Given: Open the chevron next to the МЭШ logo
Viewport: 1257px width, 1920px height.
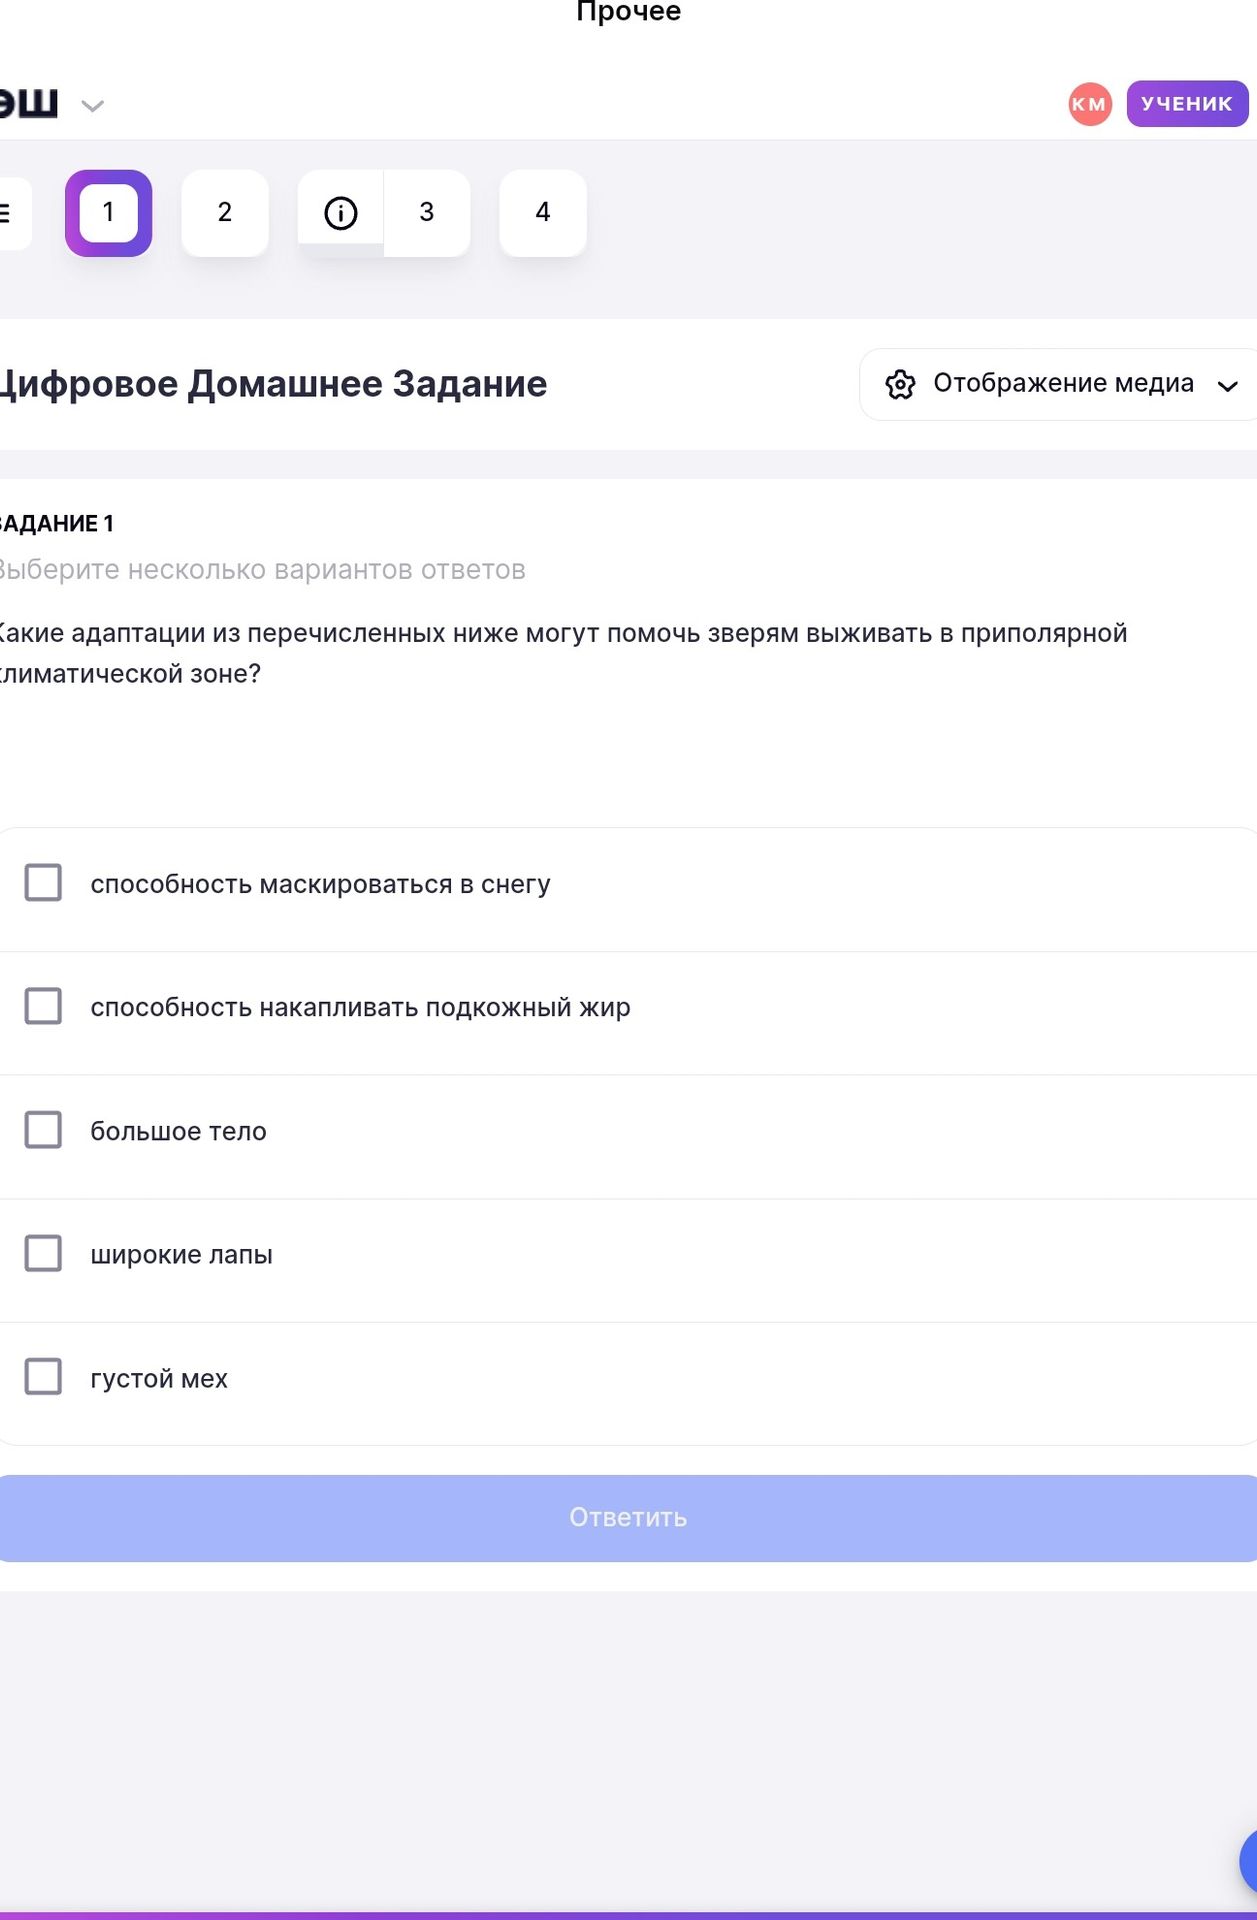Looking at the screenshot, I should click(x=93, y=106).
